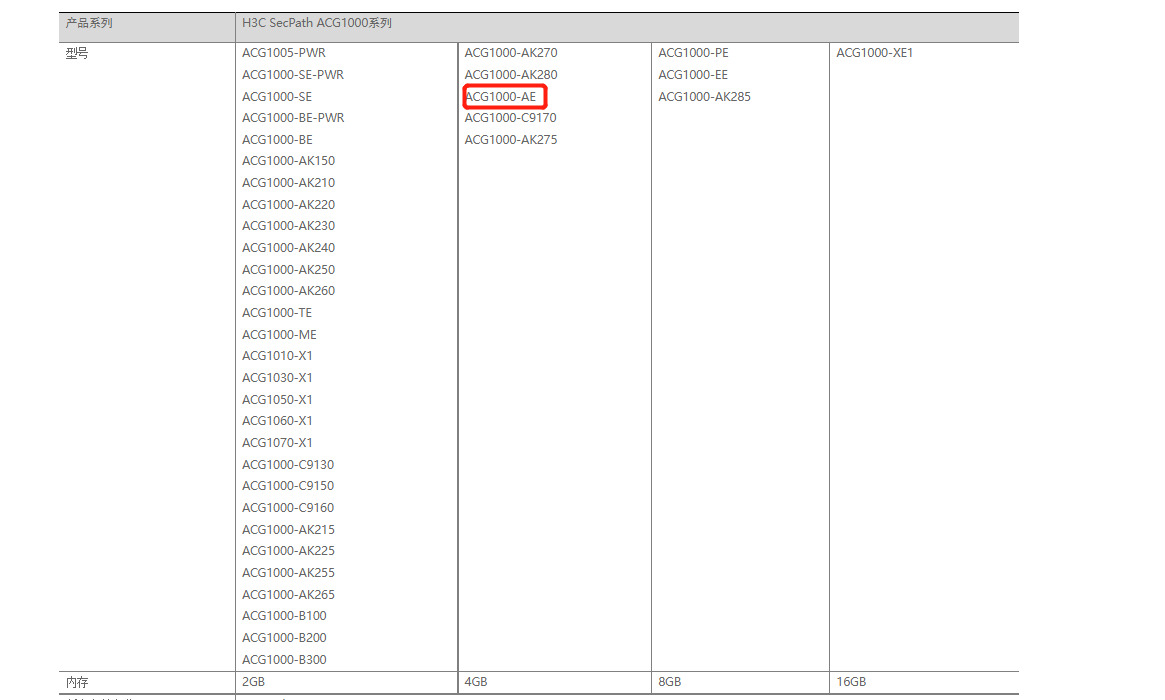Click the ACG1050-X1 entry
Image resolution: width=1165 pixels, height=700 pixels.
pos(277,399)
